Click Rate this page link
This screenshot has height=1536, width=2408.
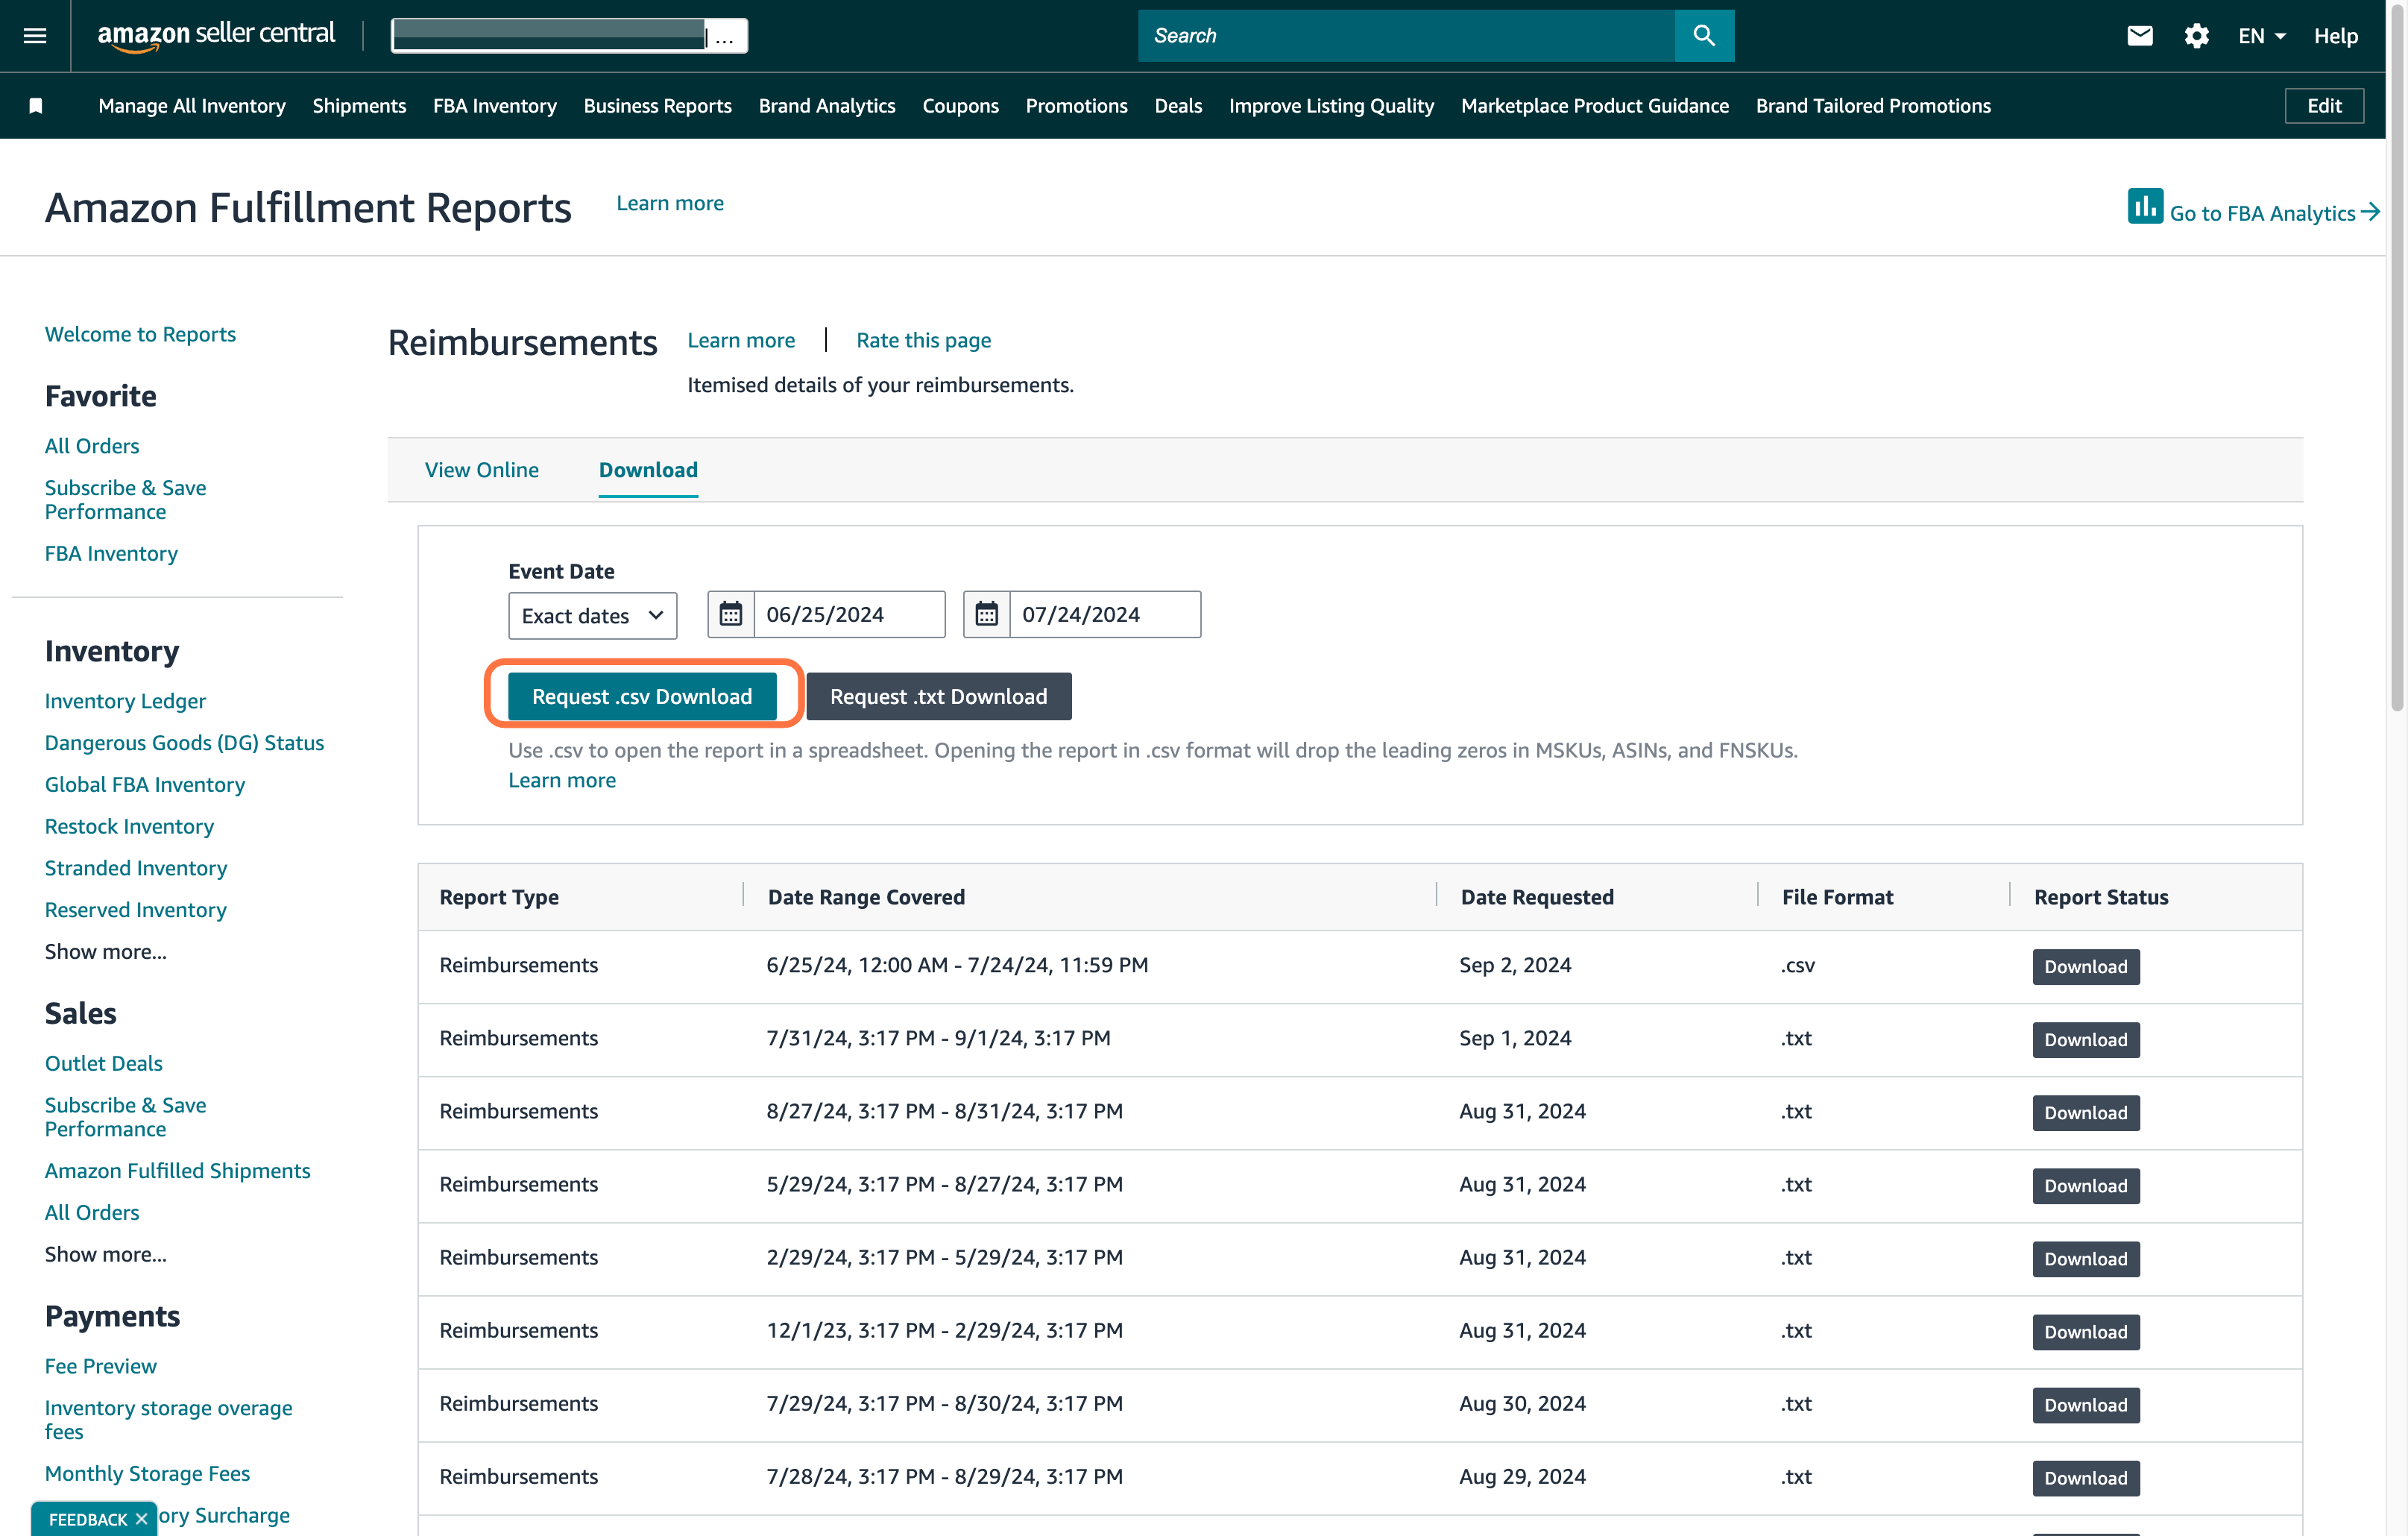pos(923,340)
